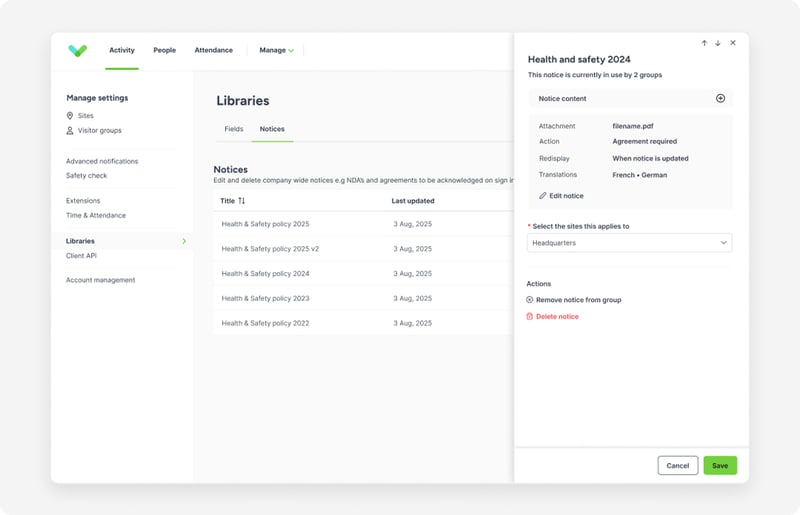Select Health & Safety policy 2022 row

(363, 323)
